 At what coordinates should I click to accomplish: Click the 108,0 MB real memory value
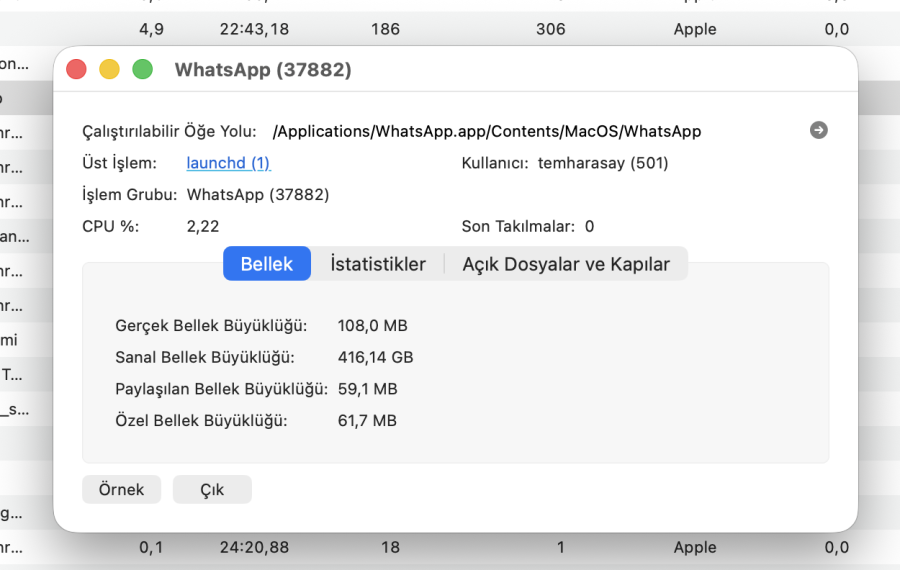[373, 325]
